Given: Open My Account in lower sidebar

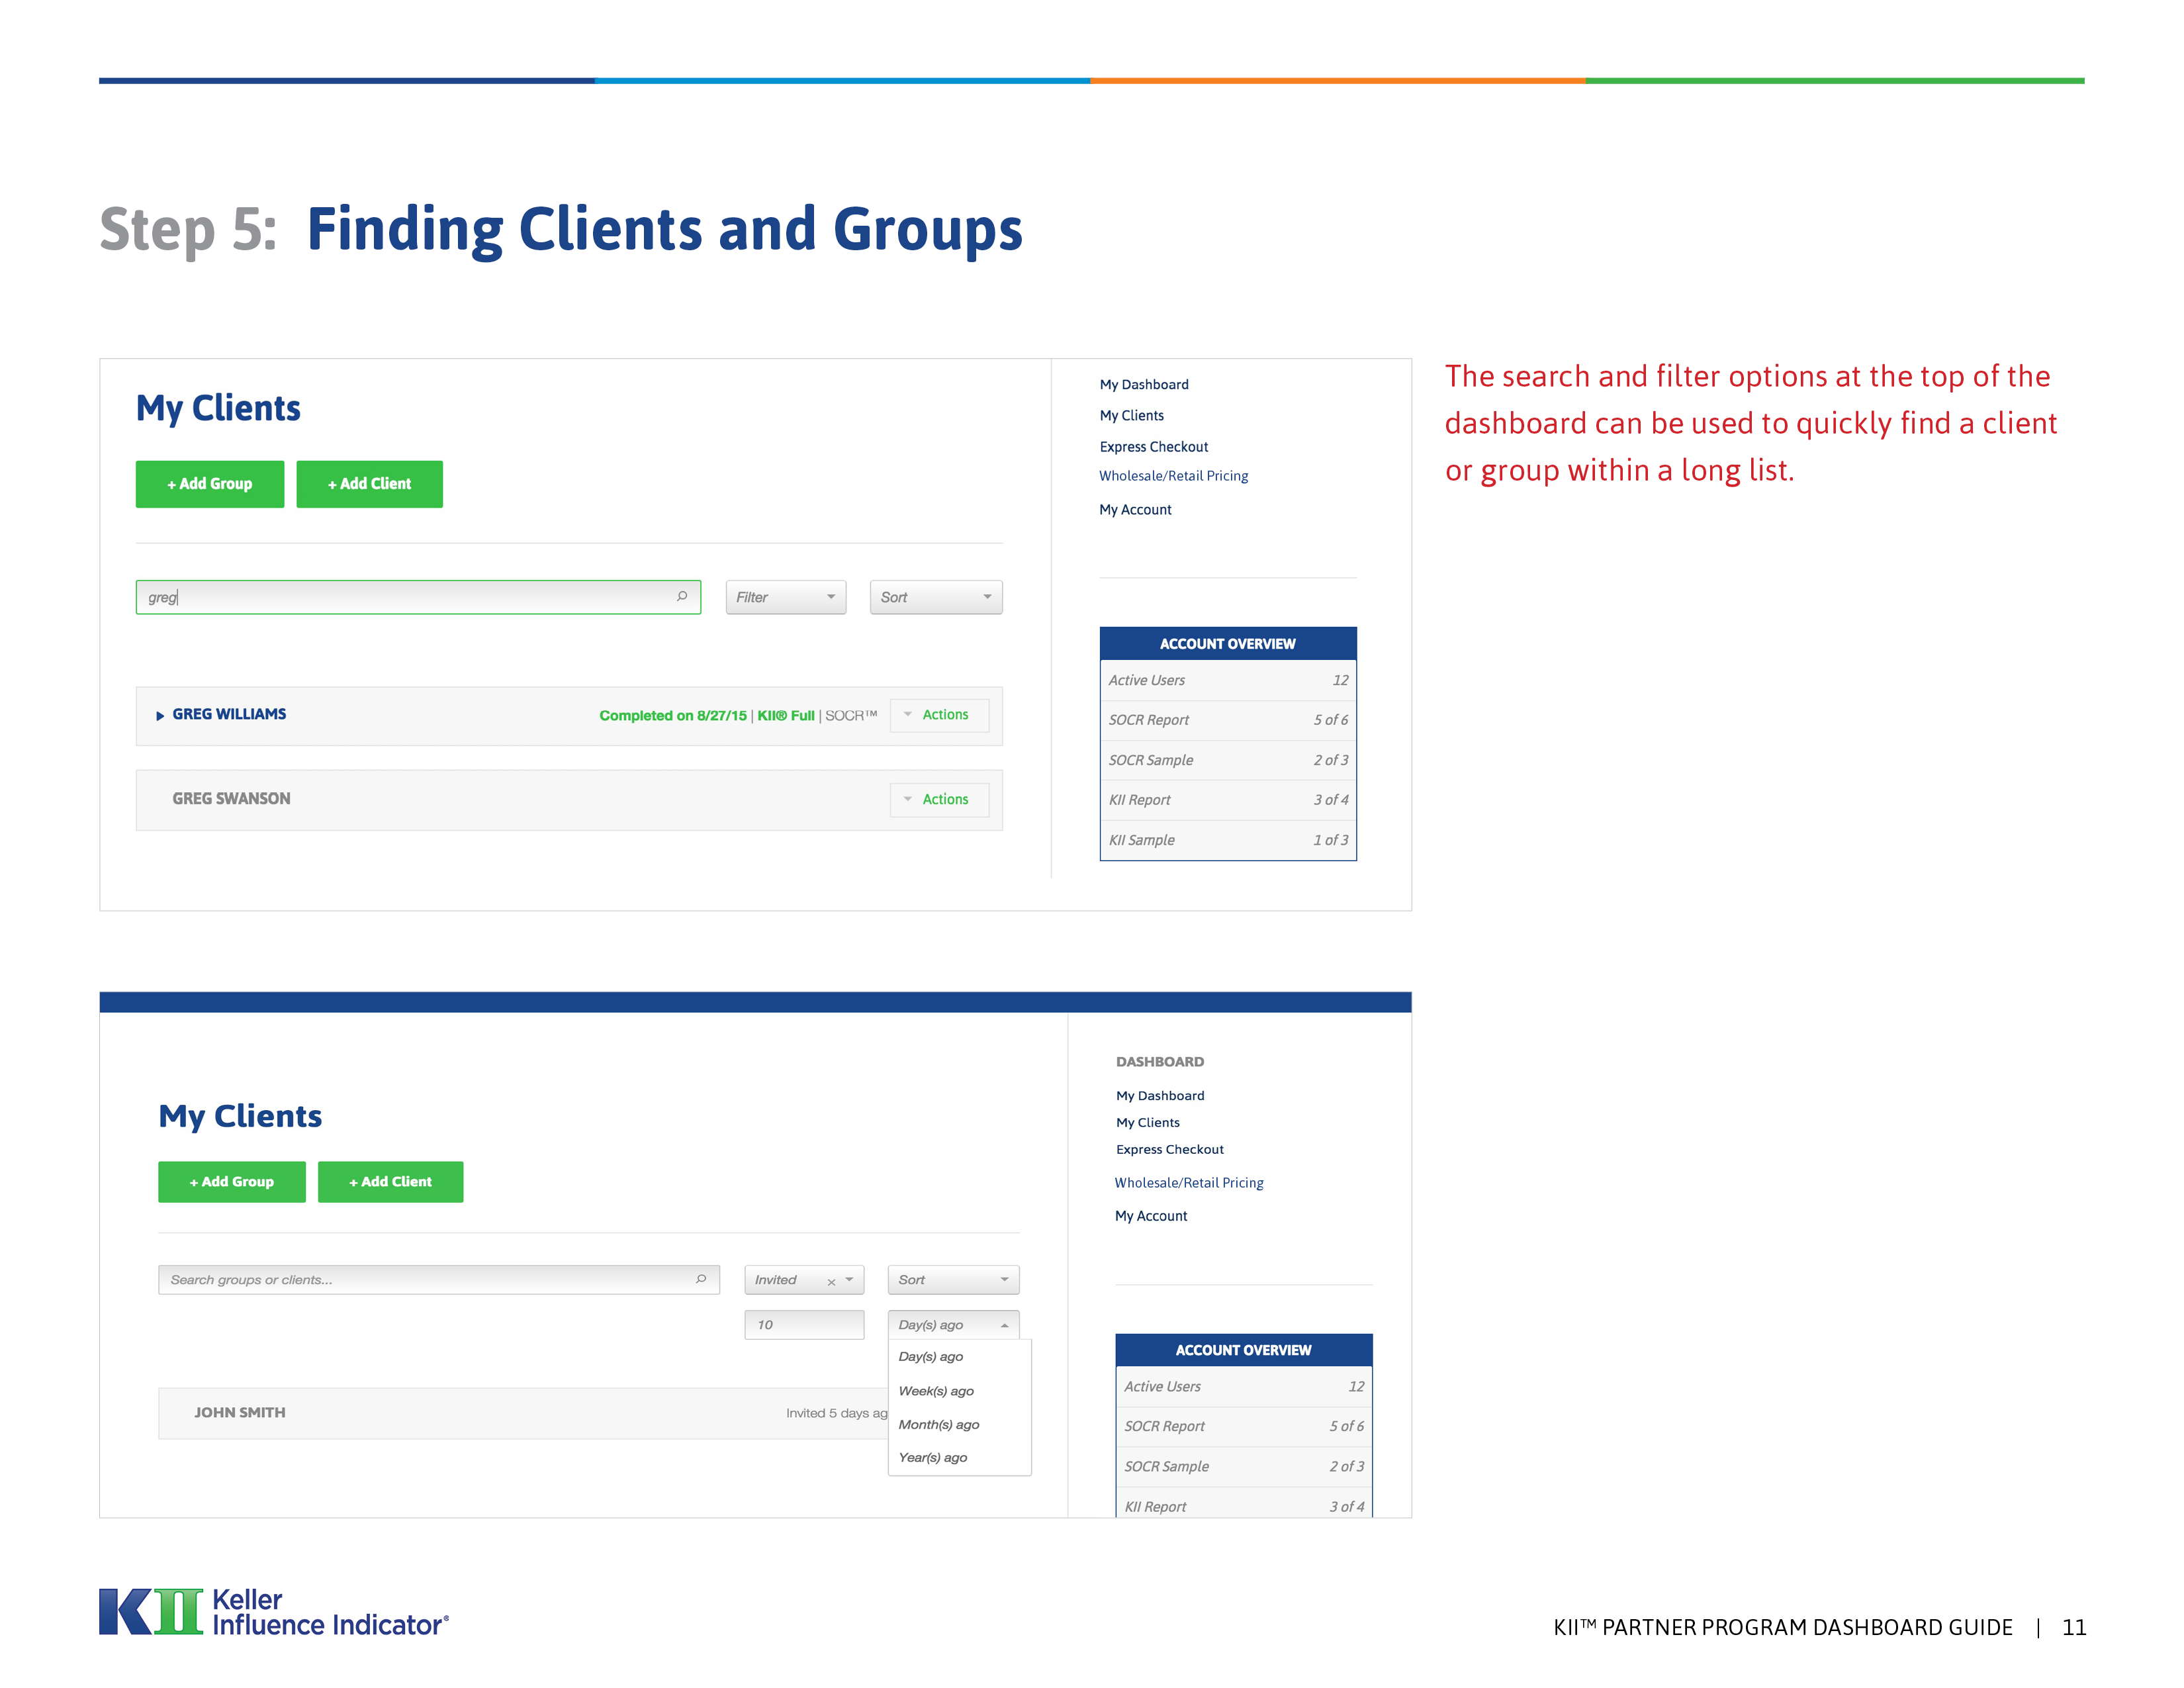Looking at the screenshot, I should pyautogui.click(x=1151, y=1217).
